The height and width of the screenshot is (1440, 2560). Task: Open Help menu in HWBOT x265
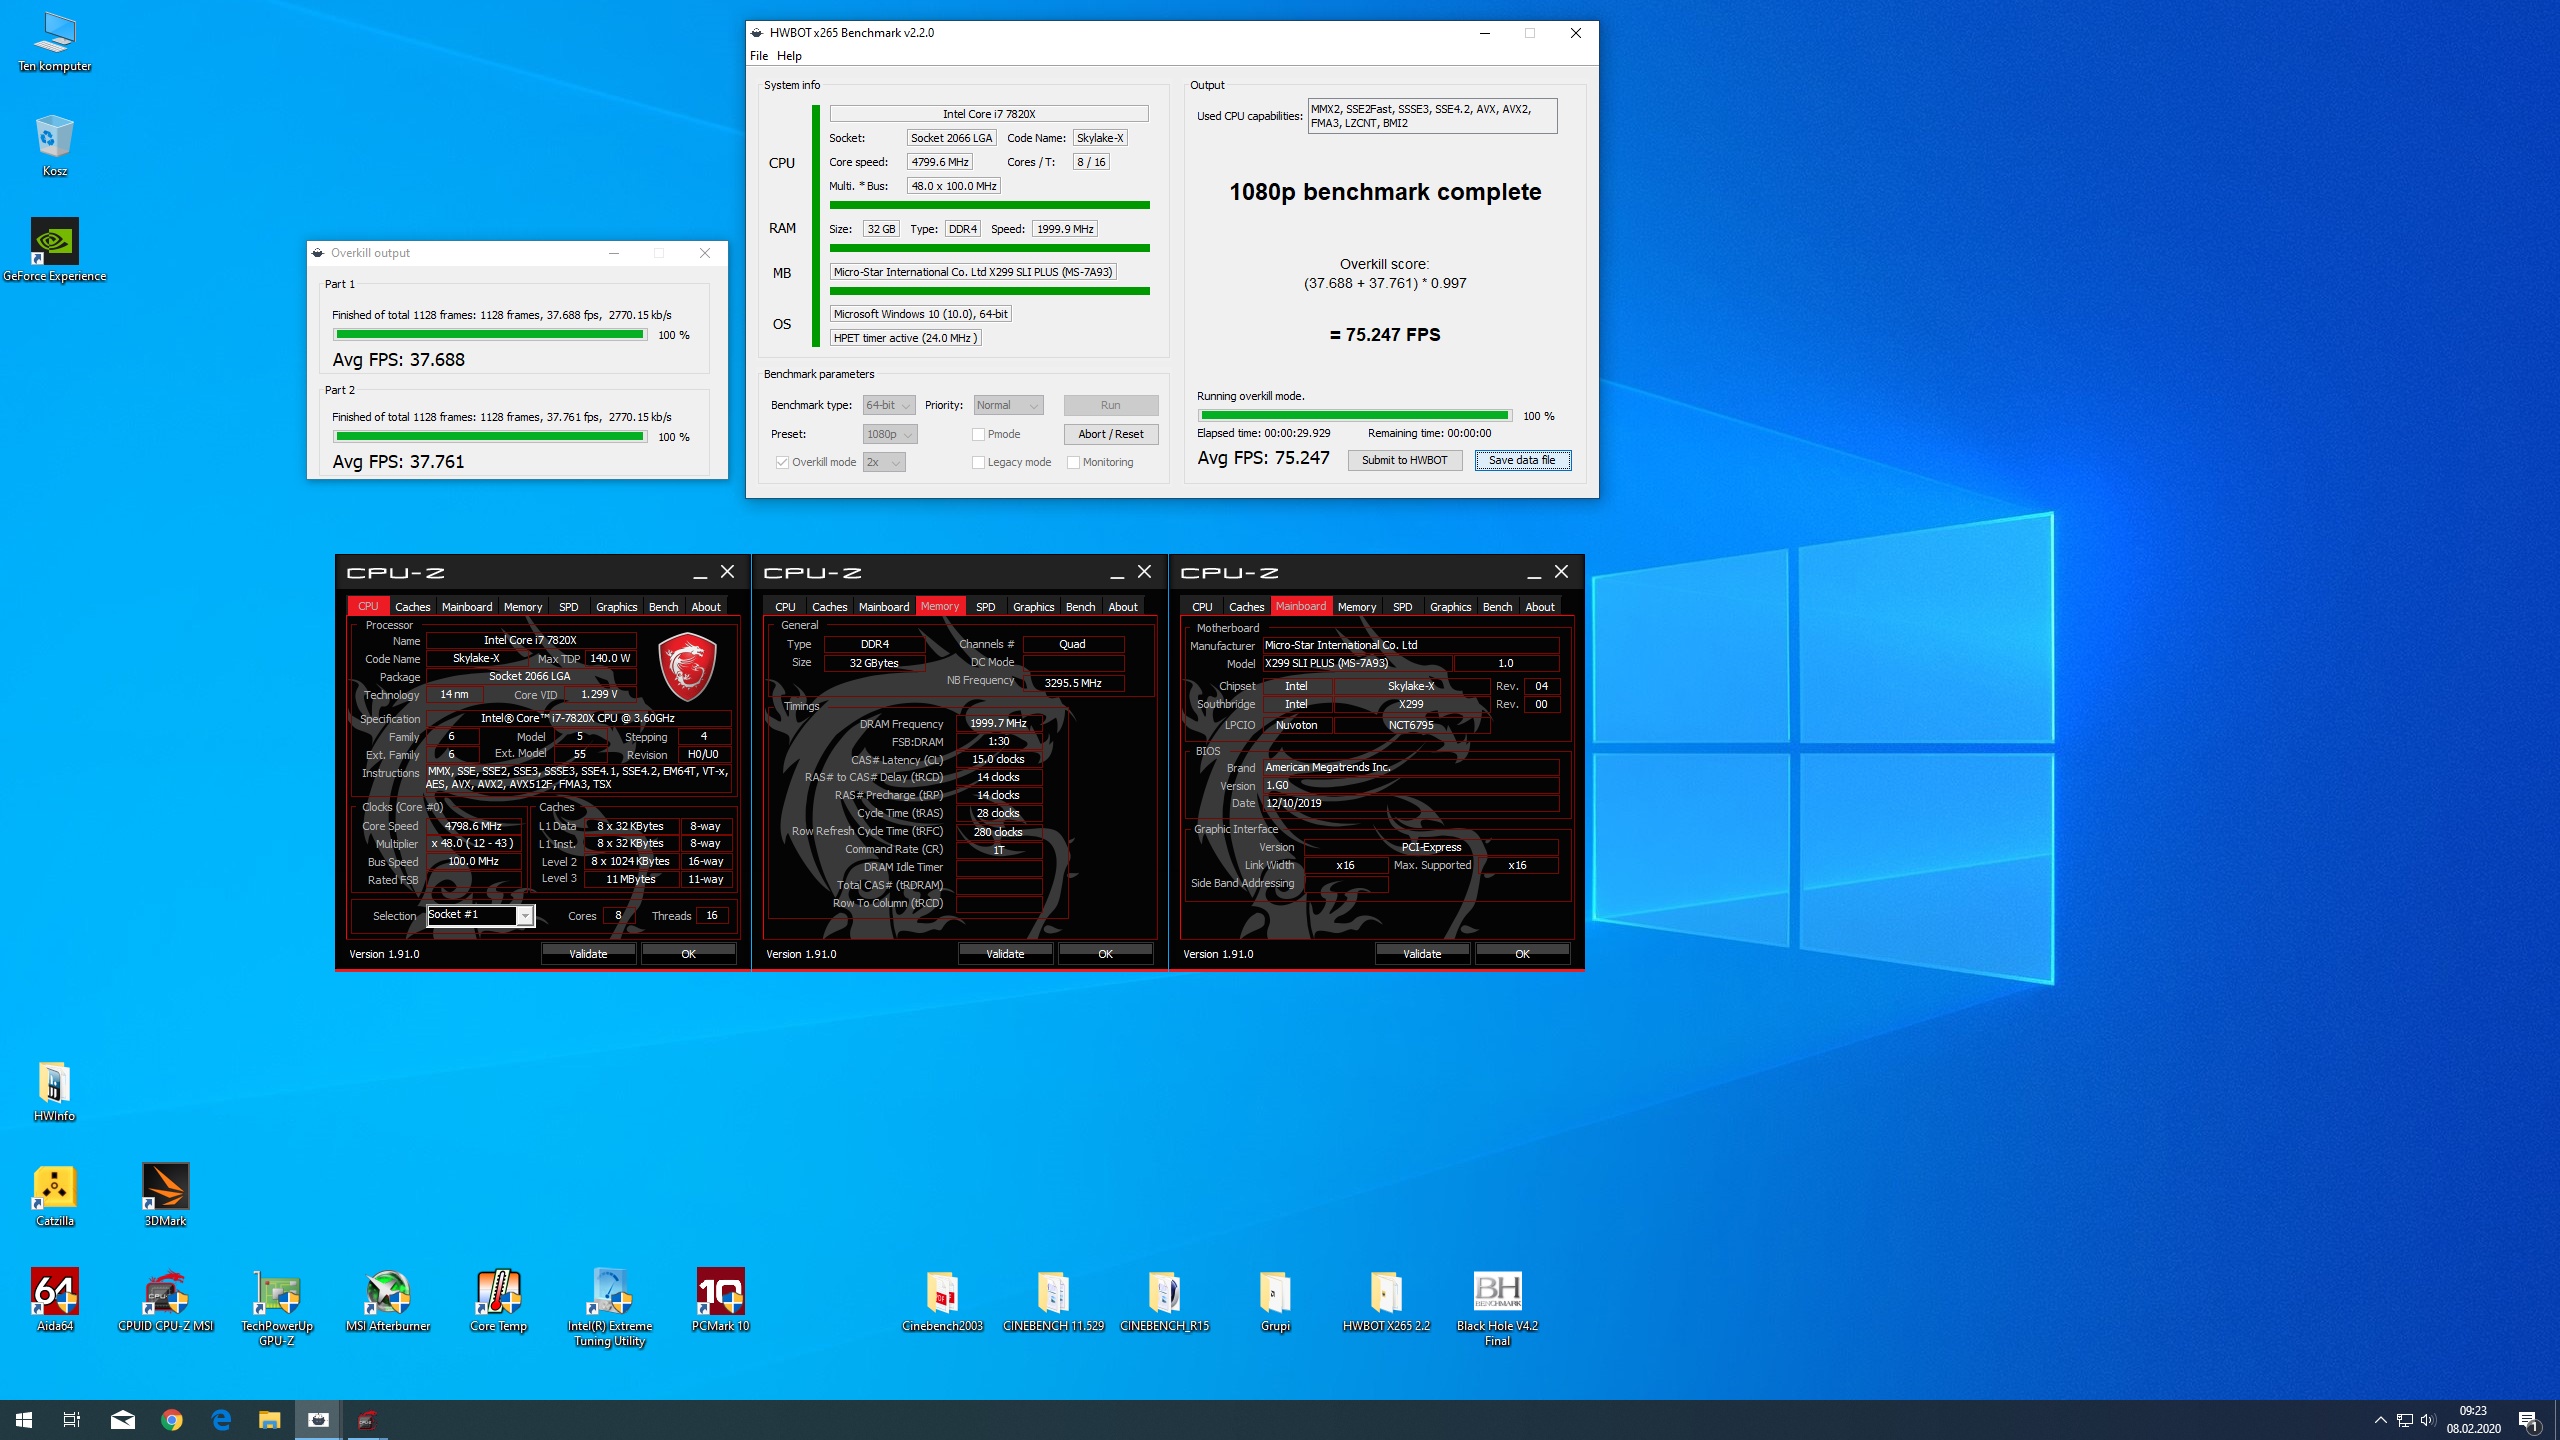[789, 56]
